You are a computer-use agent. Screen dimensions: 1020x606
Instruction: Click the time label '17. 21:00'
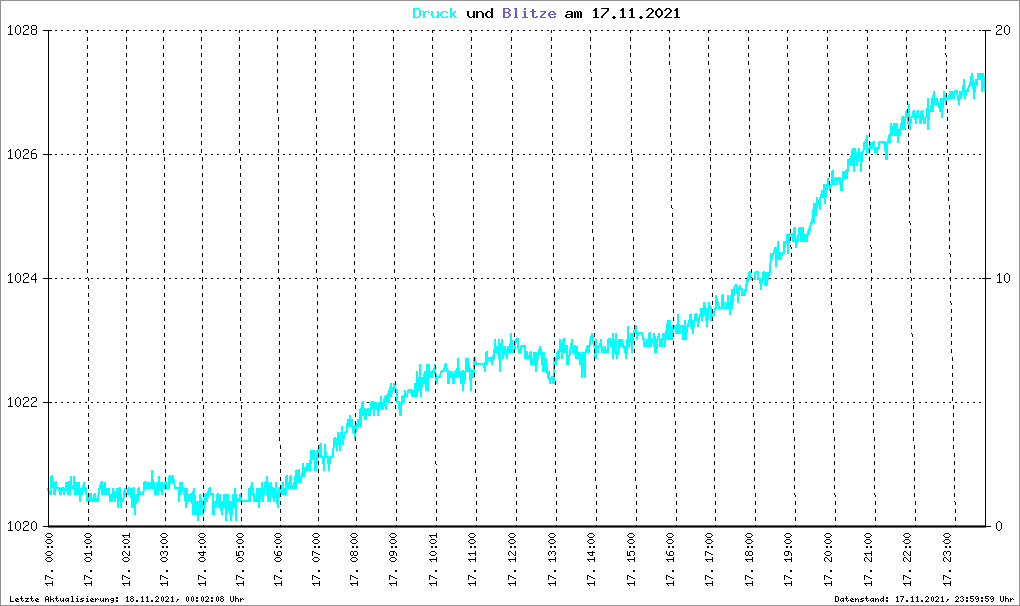pos(868,559)
